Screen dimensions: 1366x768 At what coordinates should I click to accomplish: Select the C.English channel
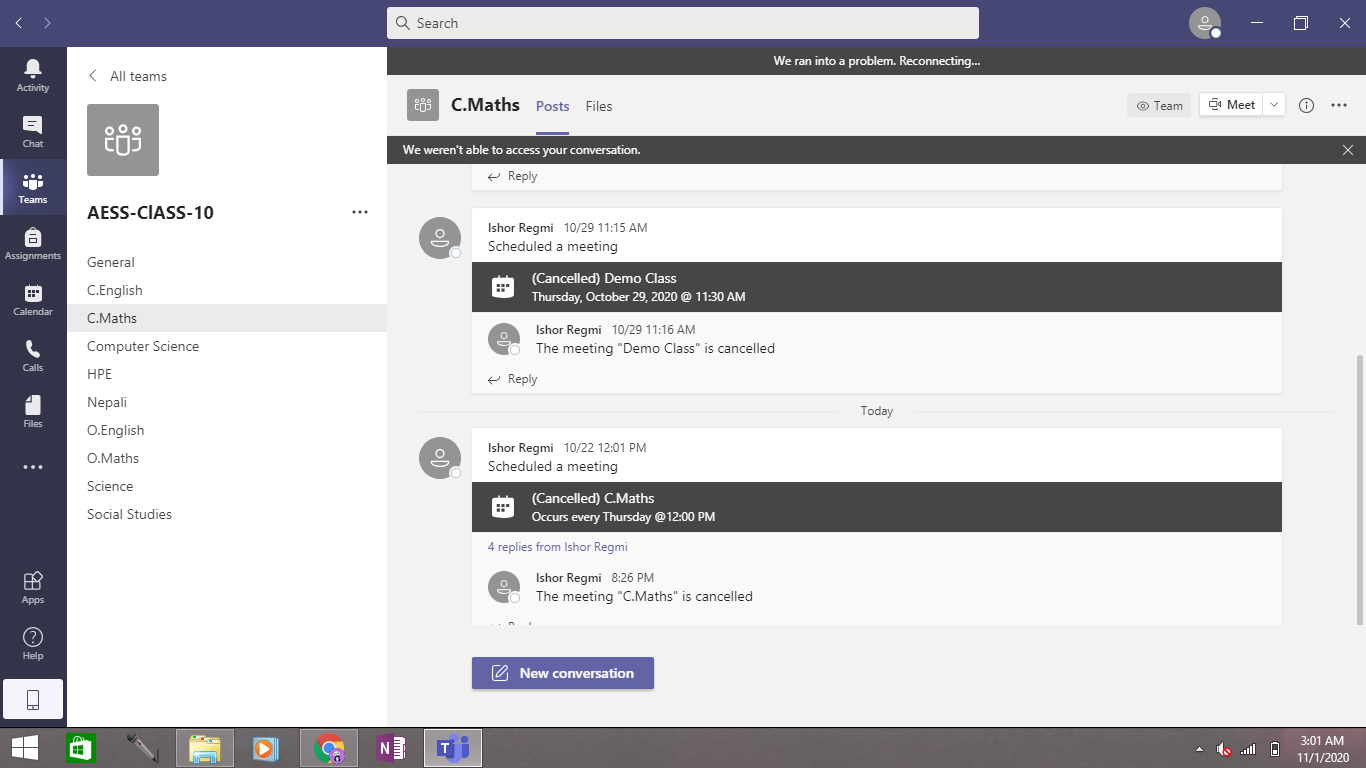click(227, 290)
